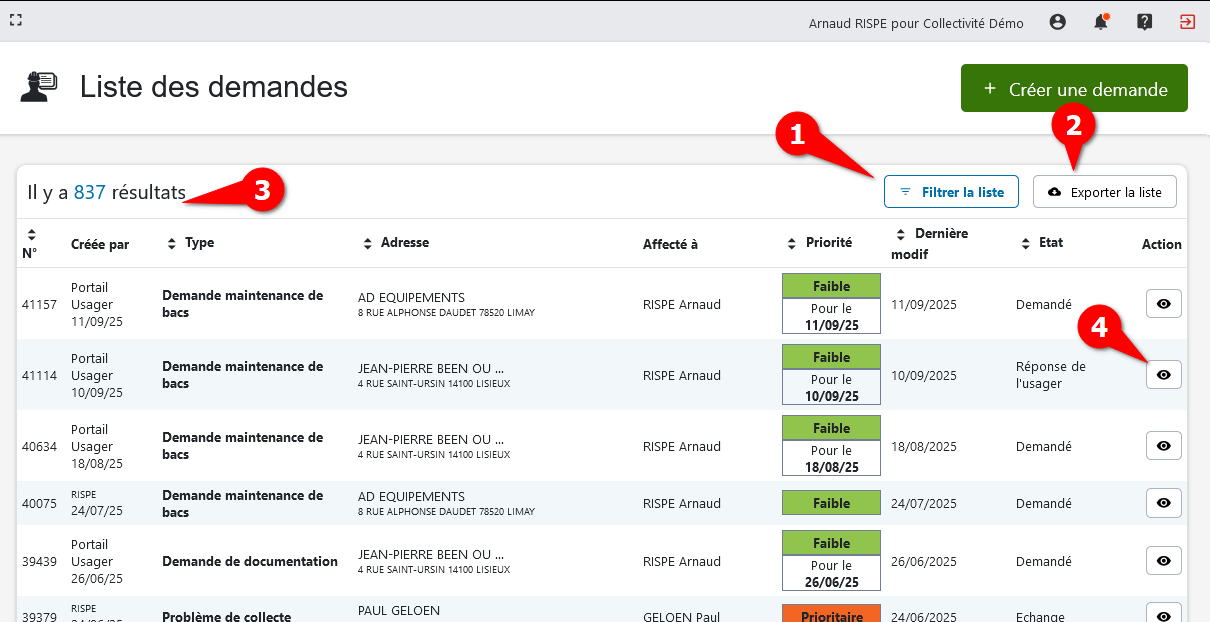
Task: Sort by Priorité column header
Action: tap(820, 243)
